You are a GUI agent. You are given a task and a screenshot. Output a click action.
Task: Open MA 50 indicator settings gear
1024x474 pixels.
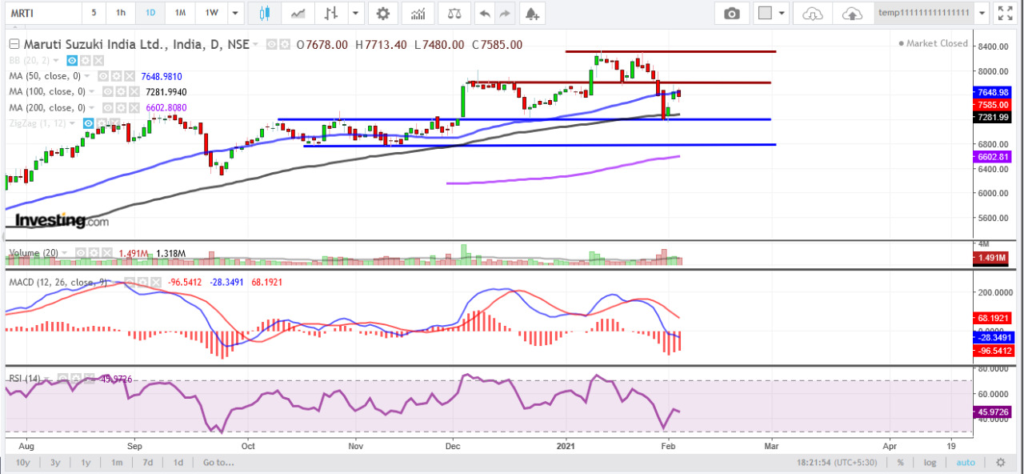pos(116,76)
